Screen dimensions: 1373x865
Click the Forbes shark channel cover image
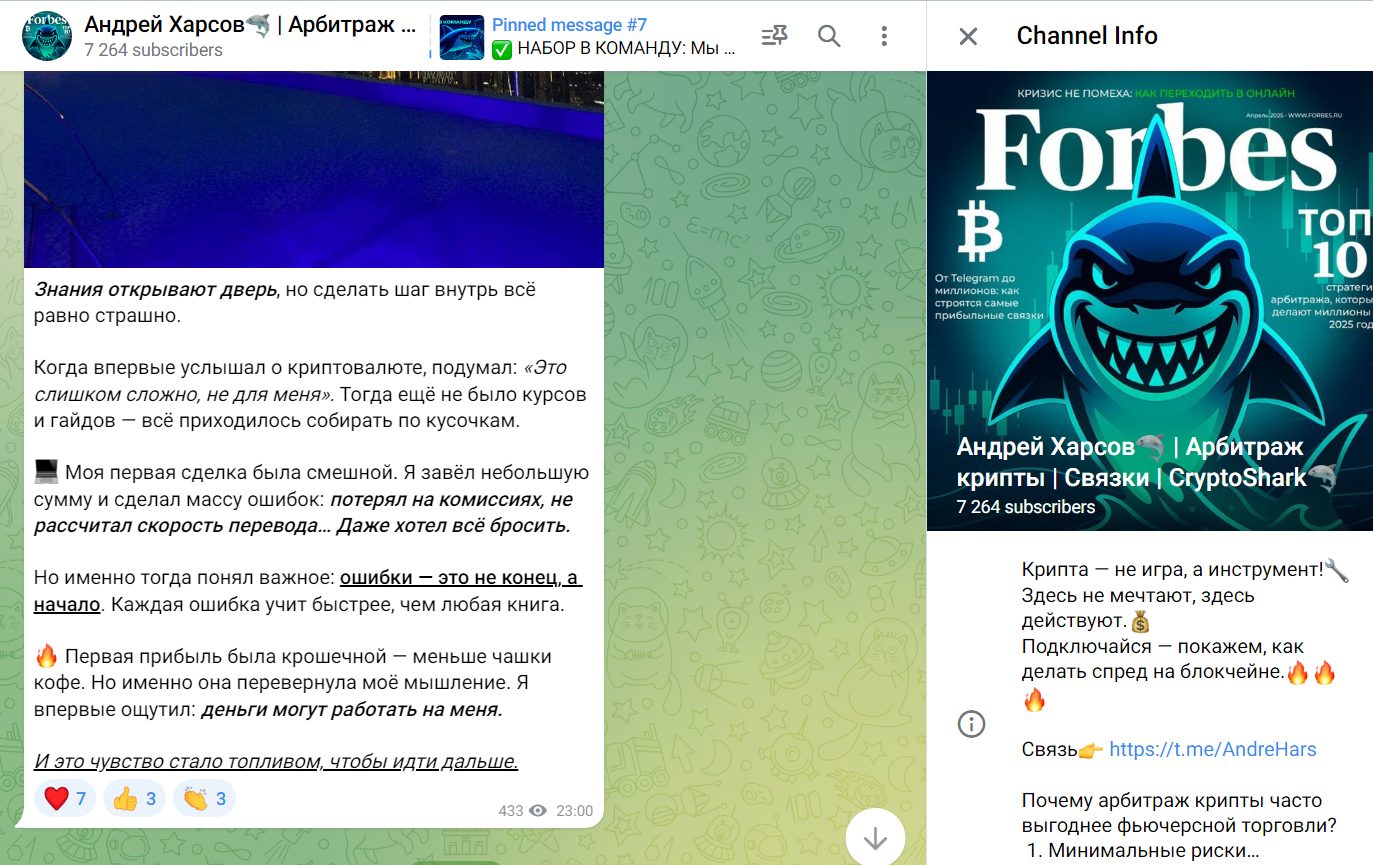[x=1150, y=302]
